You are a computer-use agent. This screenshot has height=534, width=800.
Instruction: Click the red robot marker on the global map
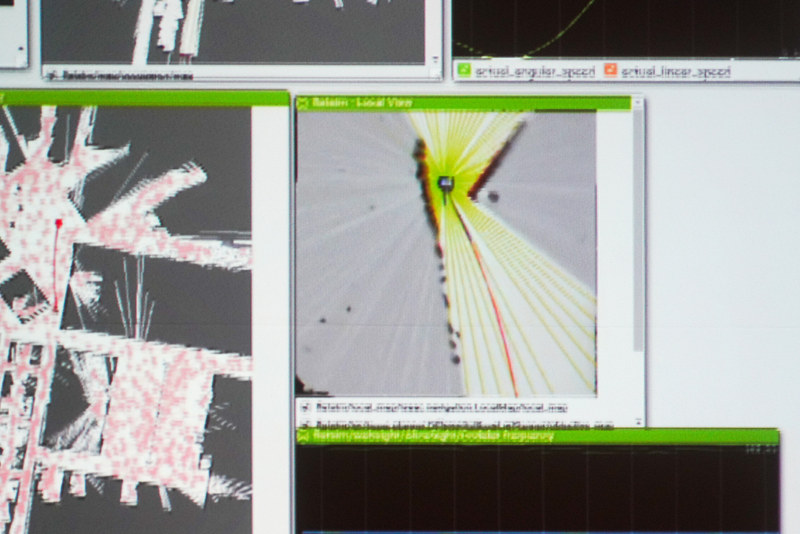59,223
